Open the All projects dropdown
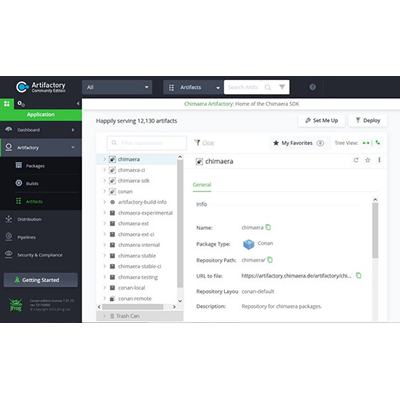Screen dimensions: 400x400 (117, 87)
